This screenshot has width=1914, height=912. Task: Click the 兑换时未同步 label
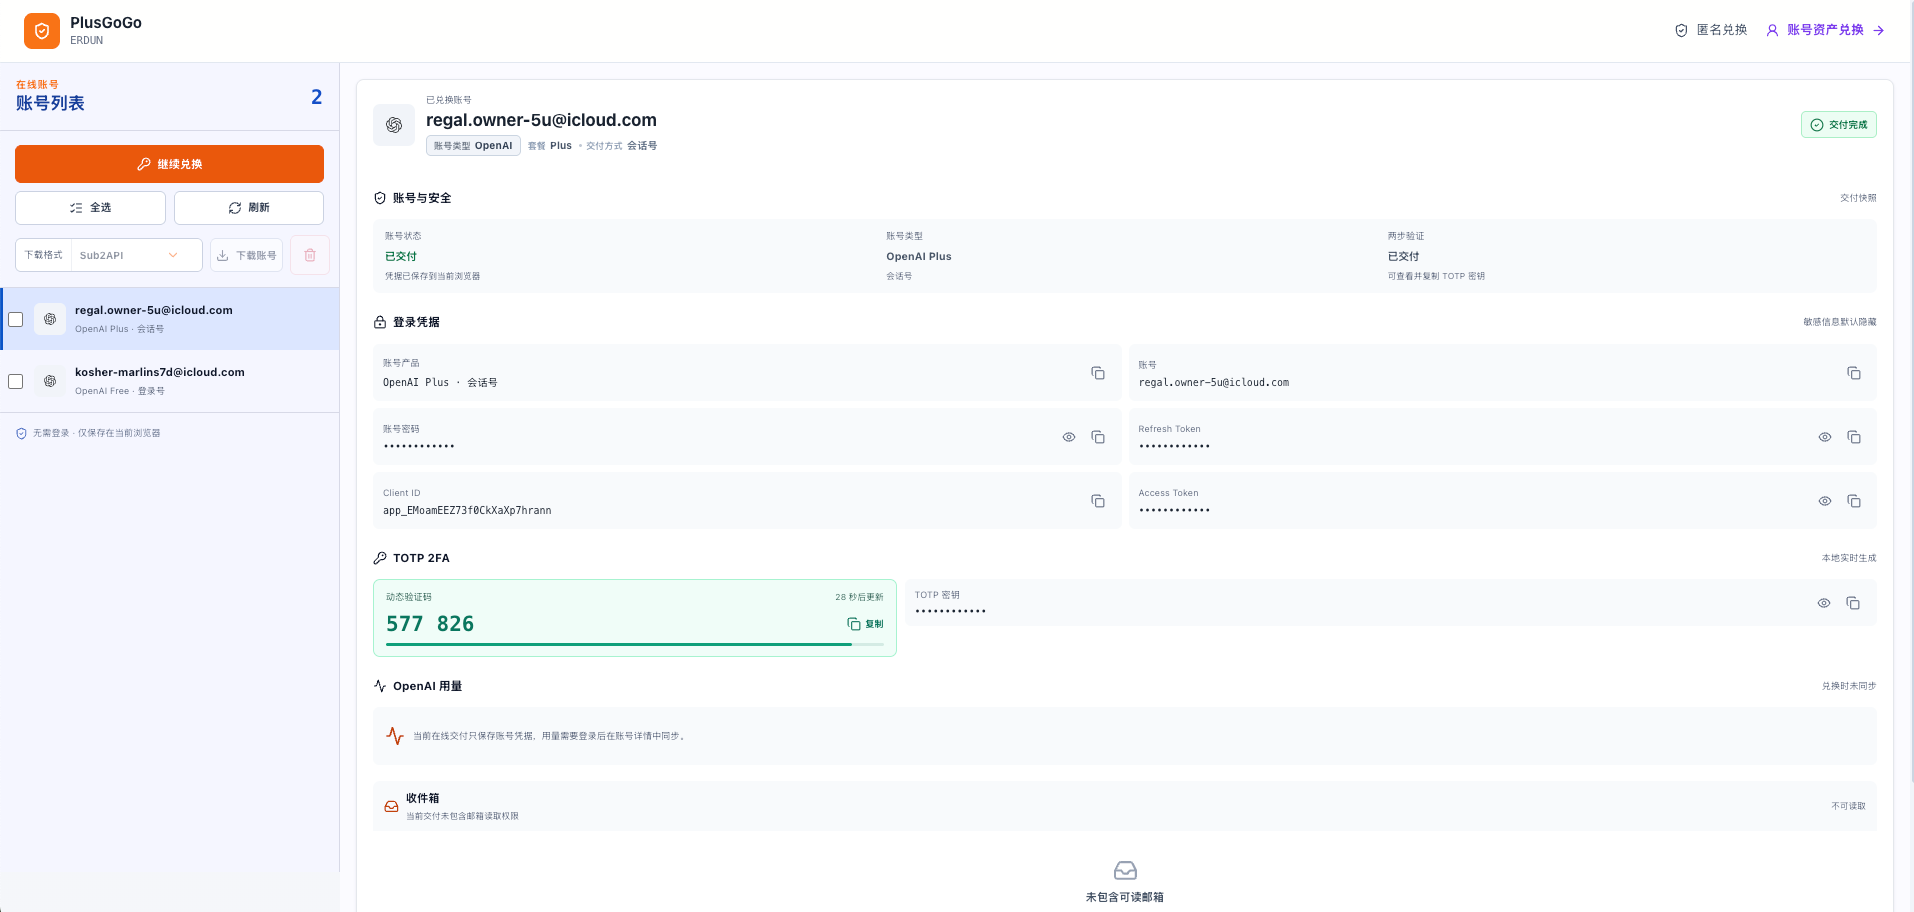[1849, 686]
